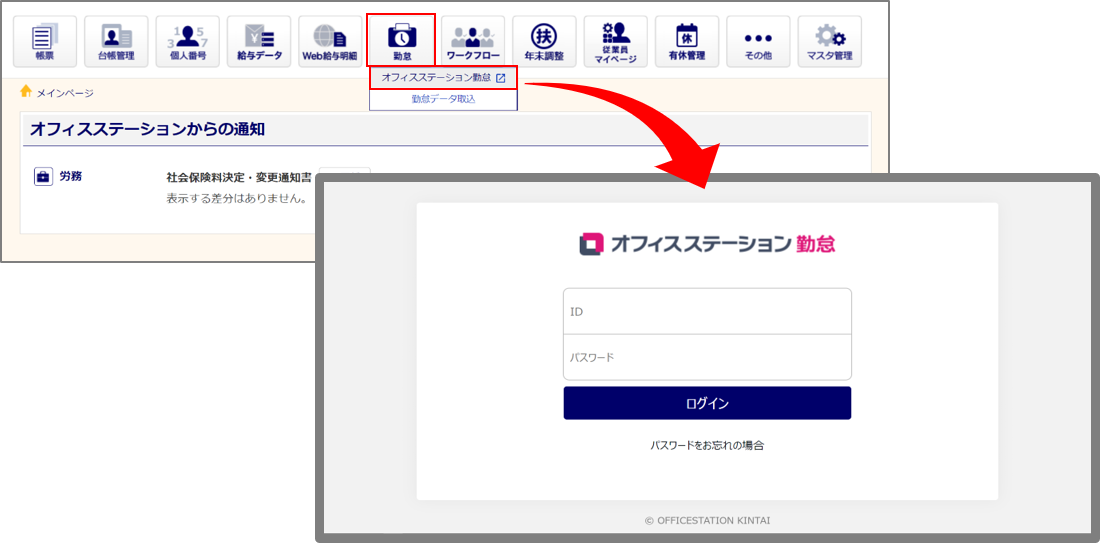1100x543 pixels.
Task: Open the 従業員マイページ employee page icon
Action: 615,41
